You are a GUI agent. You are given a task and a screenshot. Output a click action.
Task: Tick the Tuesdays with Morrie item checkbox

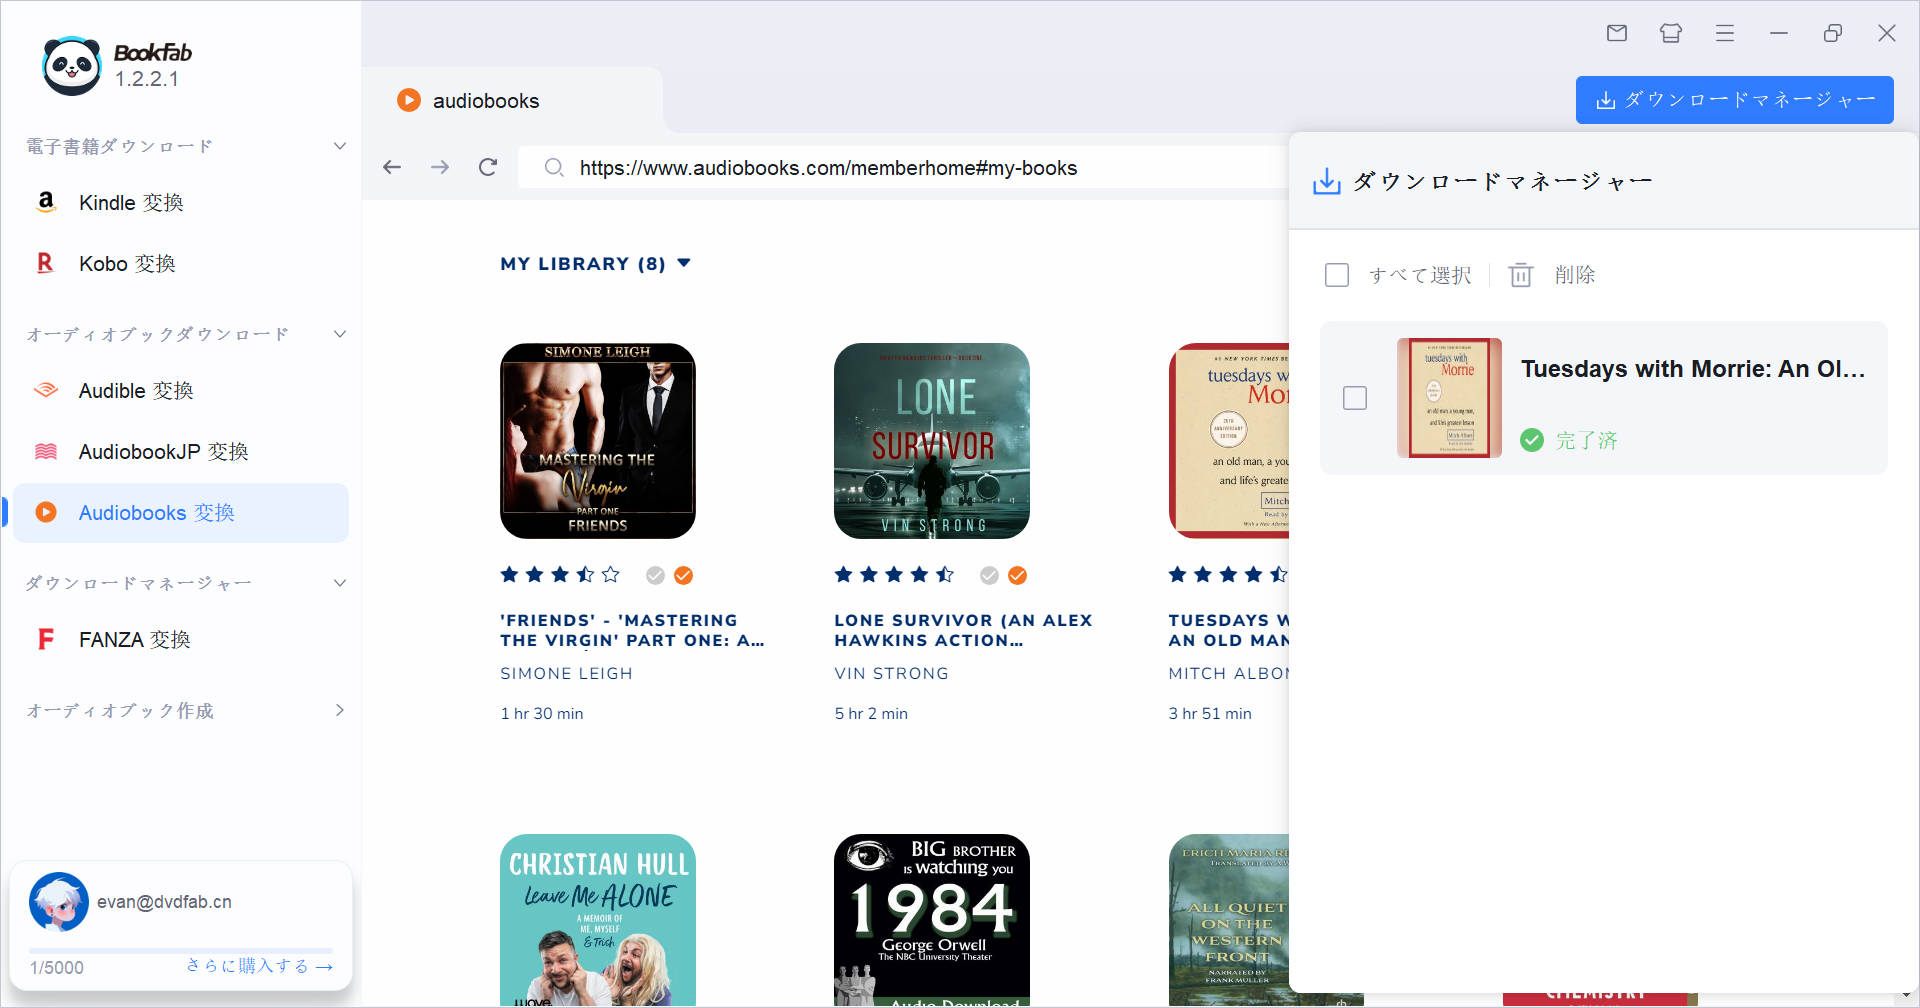pyautogui.click(x=1355, y=398)
